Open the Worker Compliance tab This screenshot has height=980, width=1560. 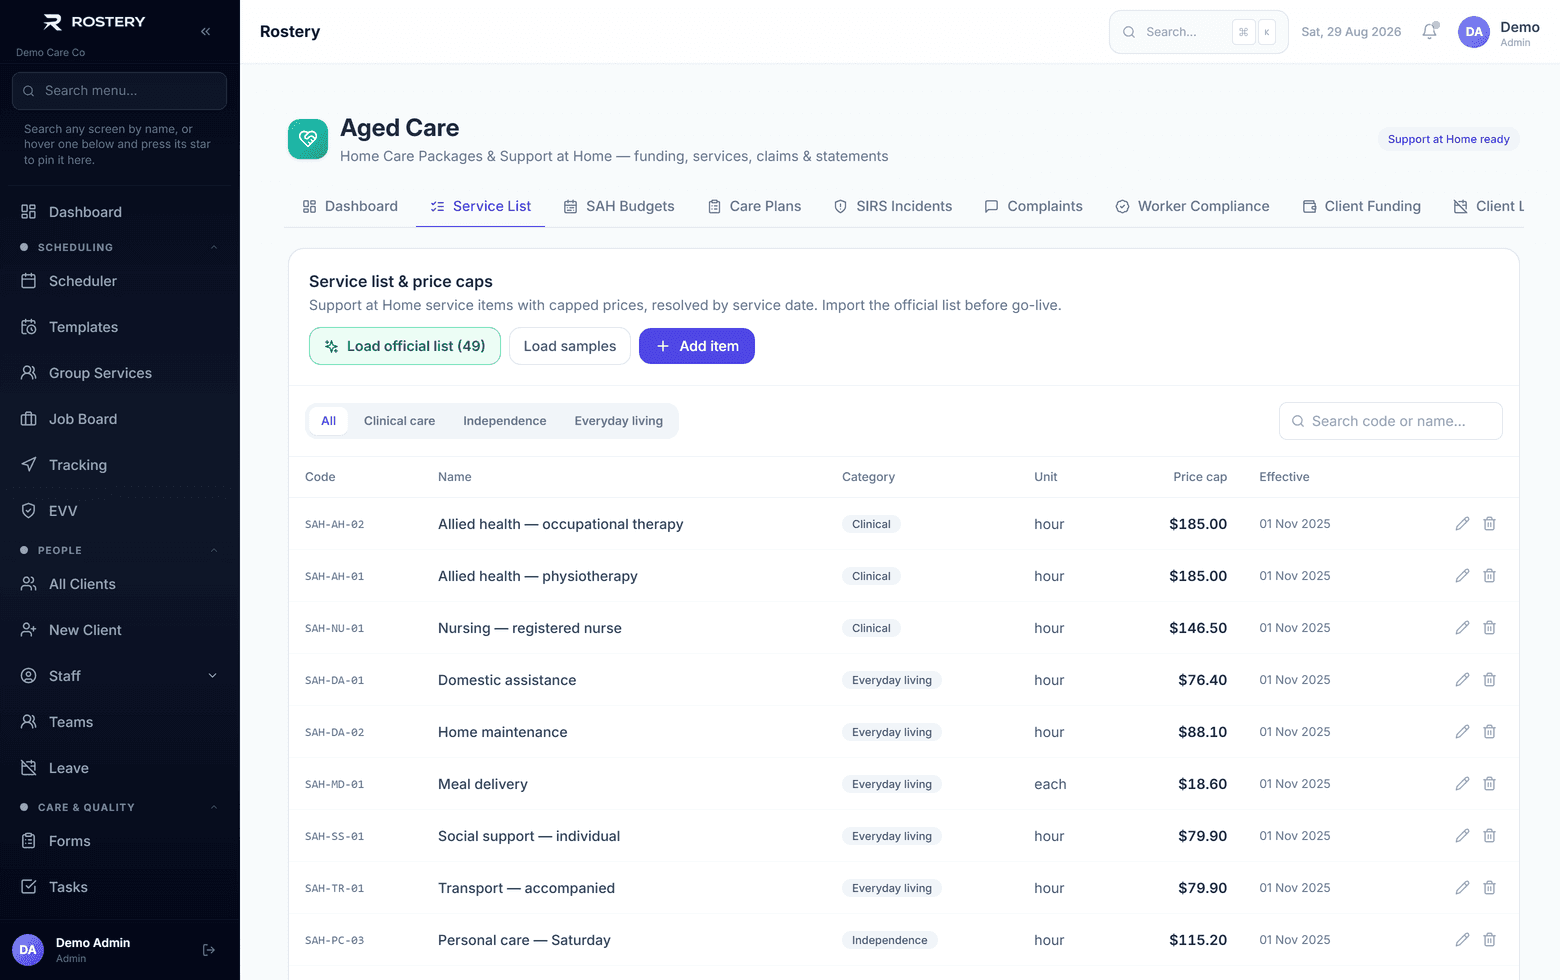tap(1192, 206)
